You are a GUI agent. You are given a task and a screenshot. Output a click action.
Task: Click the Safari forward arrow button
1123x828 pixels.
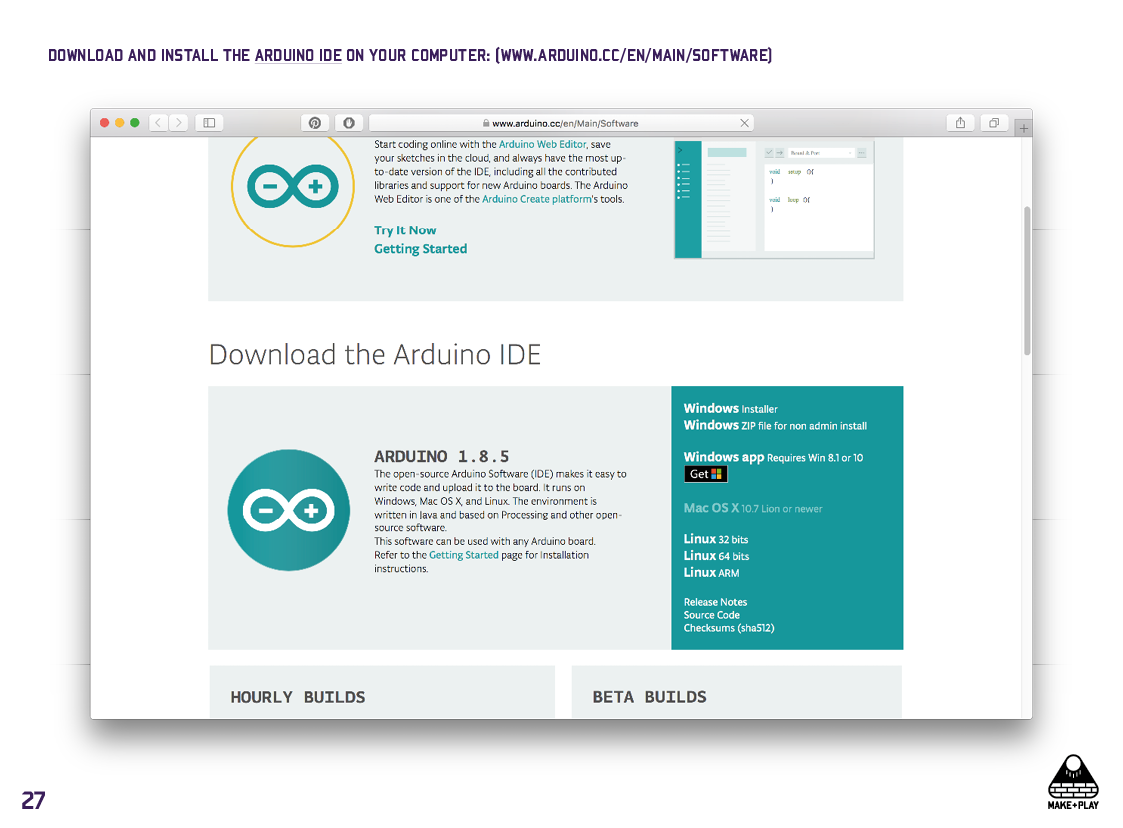pyautogui.click(x=179, y=122)
